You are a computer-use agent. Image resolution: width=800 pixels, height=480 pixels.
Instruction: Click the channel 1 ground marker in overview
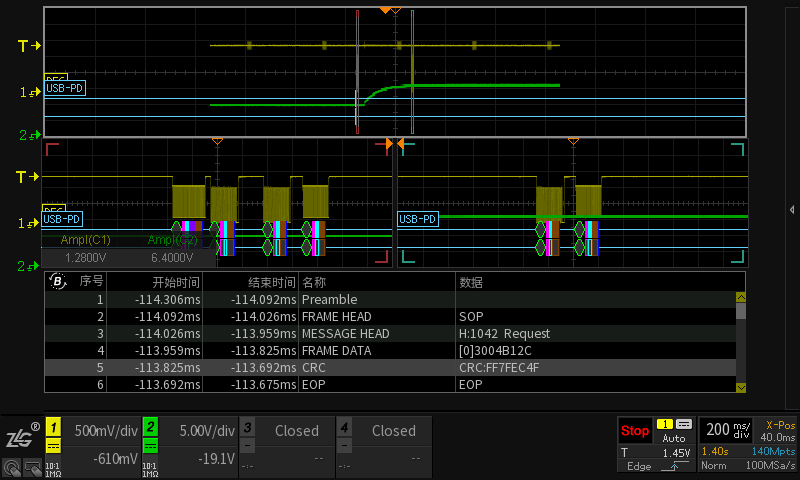[x=30, y=92]
